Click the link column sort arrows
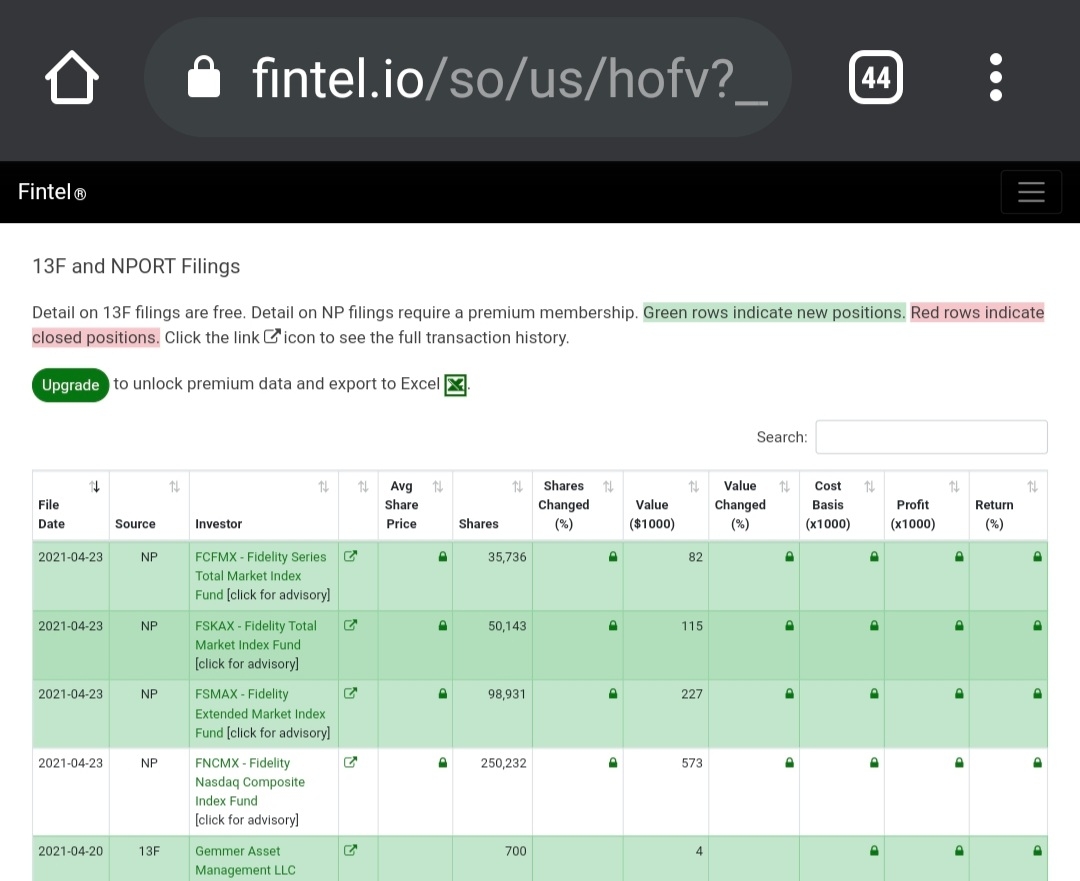 coord(362,487)
